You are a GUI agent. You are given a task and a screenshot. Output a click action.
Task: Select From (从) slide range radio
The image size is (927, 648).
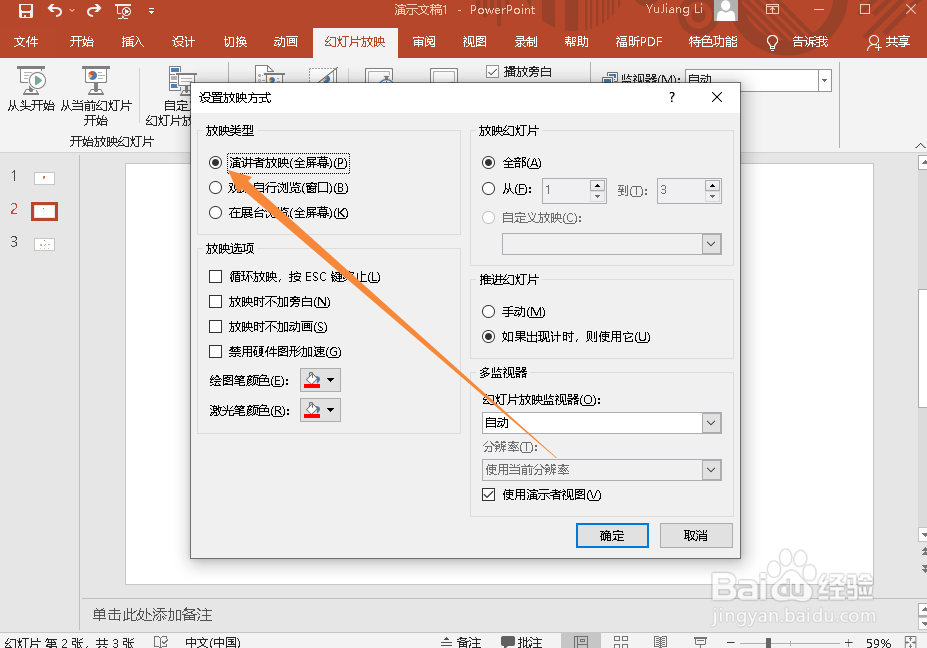488,189
